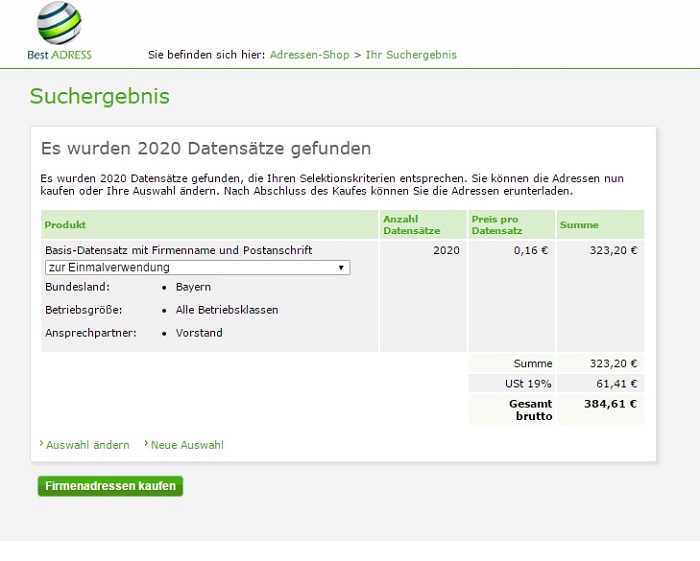Open the Ihr Suchergebnis breadcrumb
This screenshot has width=700, height=561.
[x=411, y=55]
